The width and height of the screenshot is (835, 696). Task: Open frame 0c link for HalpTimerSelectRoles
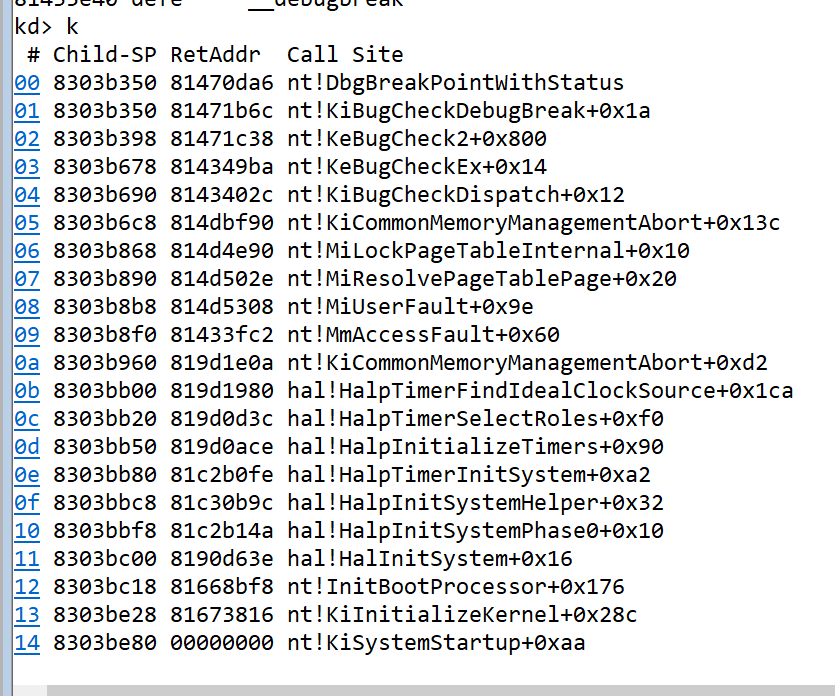[27, 419]
